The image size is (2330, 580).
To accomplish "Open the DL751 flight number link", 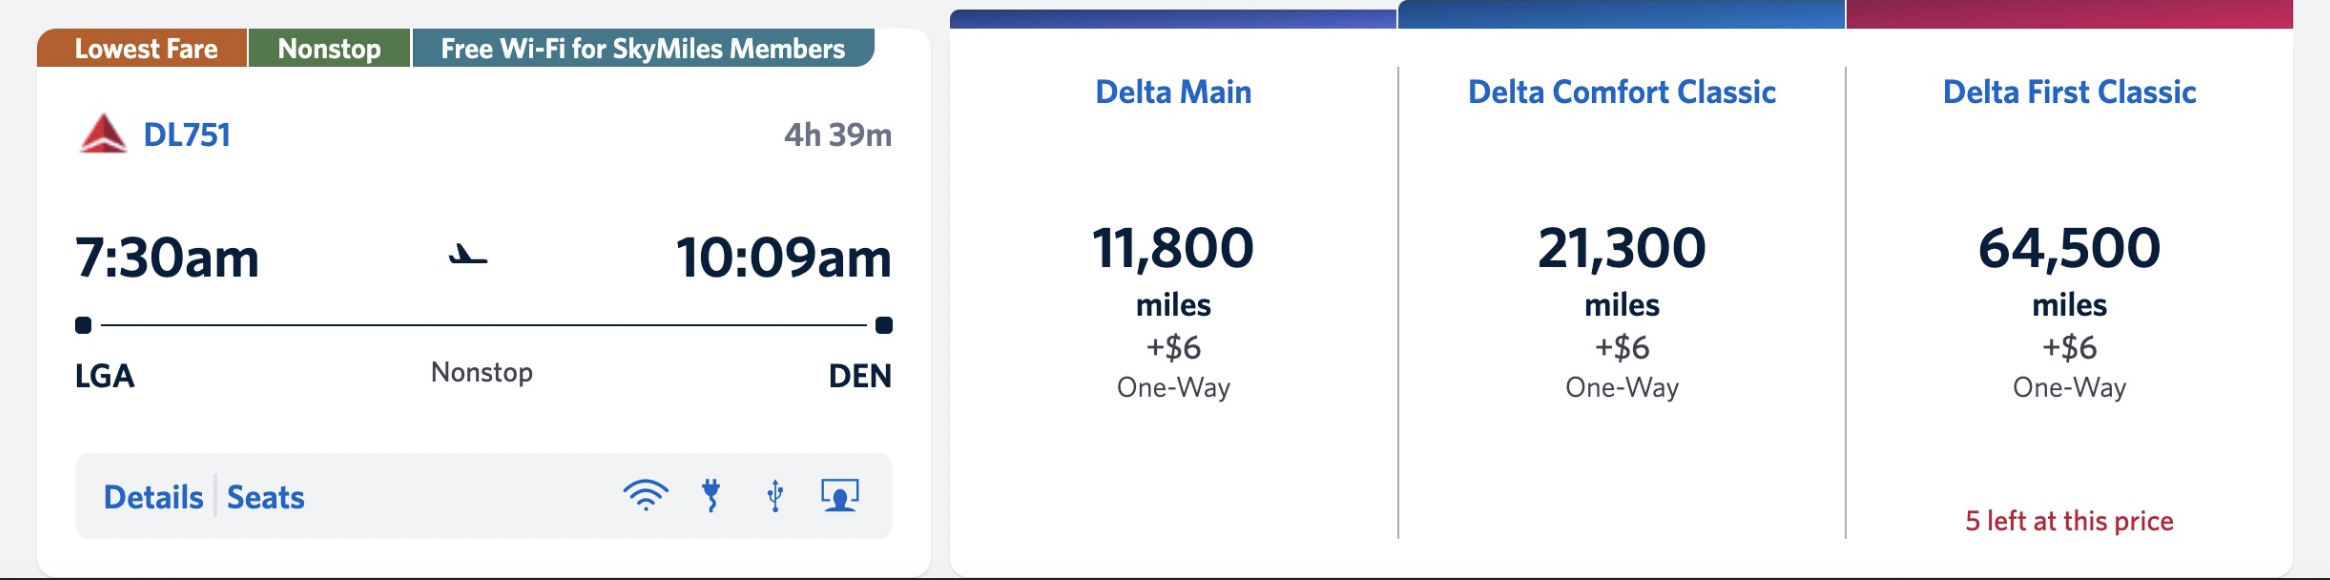I will (x=187, y=134).
